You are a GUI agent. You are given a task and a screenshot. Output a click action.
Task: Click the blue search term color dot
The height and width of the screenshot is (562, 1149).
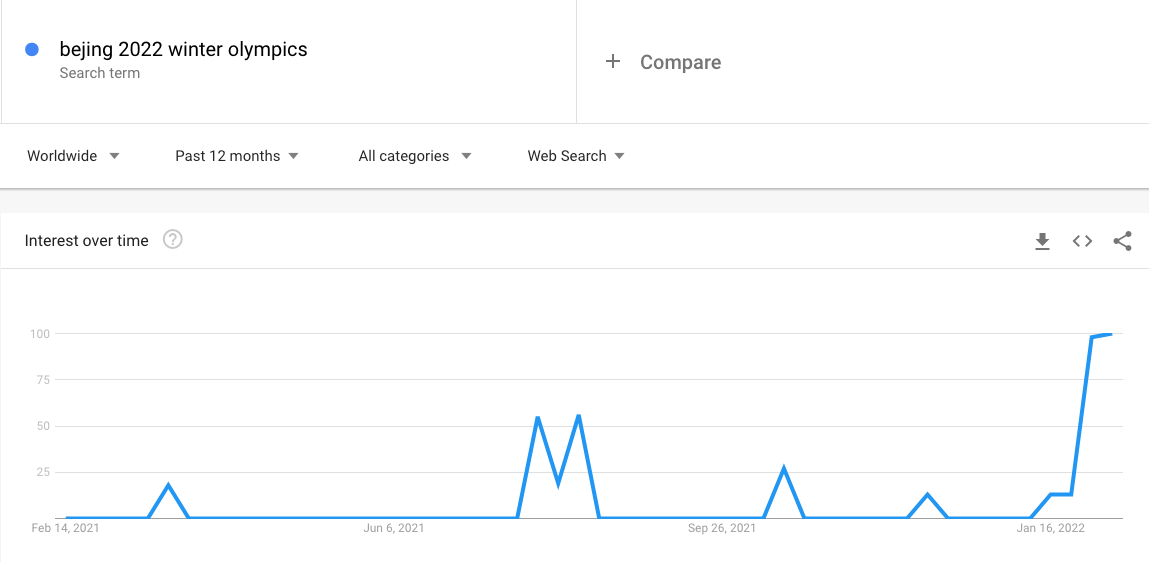[x=32, y=49]
